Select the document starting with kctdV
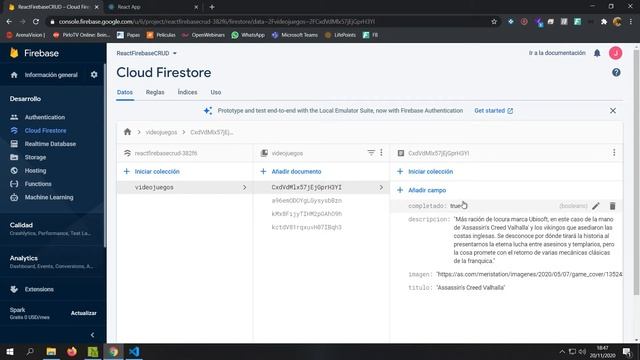Image resolution: width=640 pixels, height=360 pixels. (x=307, y=227)
